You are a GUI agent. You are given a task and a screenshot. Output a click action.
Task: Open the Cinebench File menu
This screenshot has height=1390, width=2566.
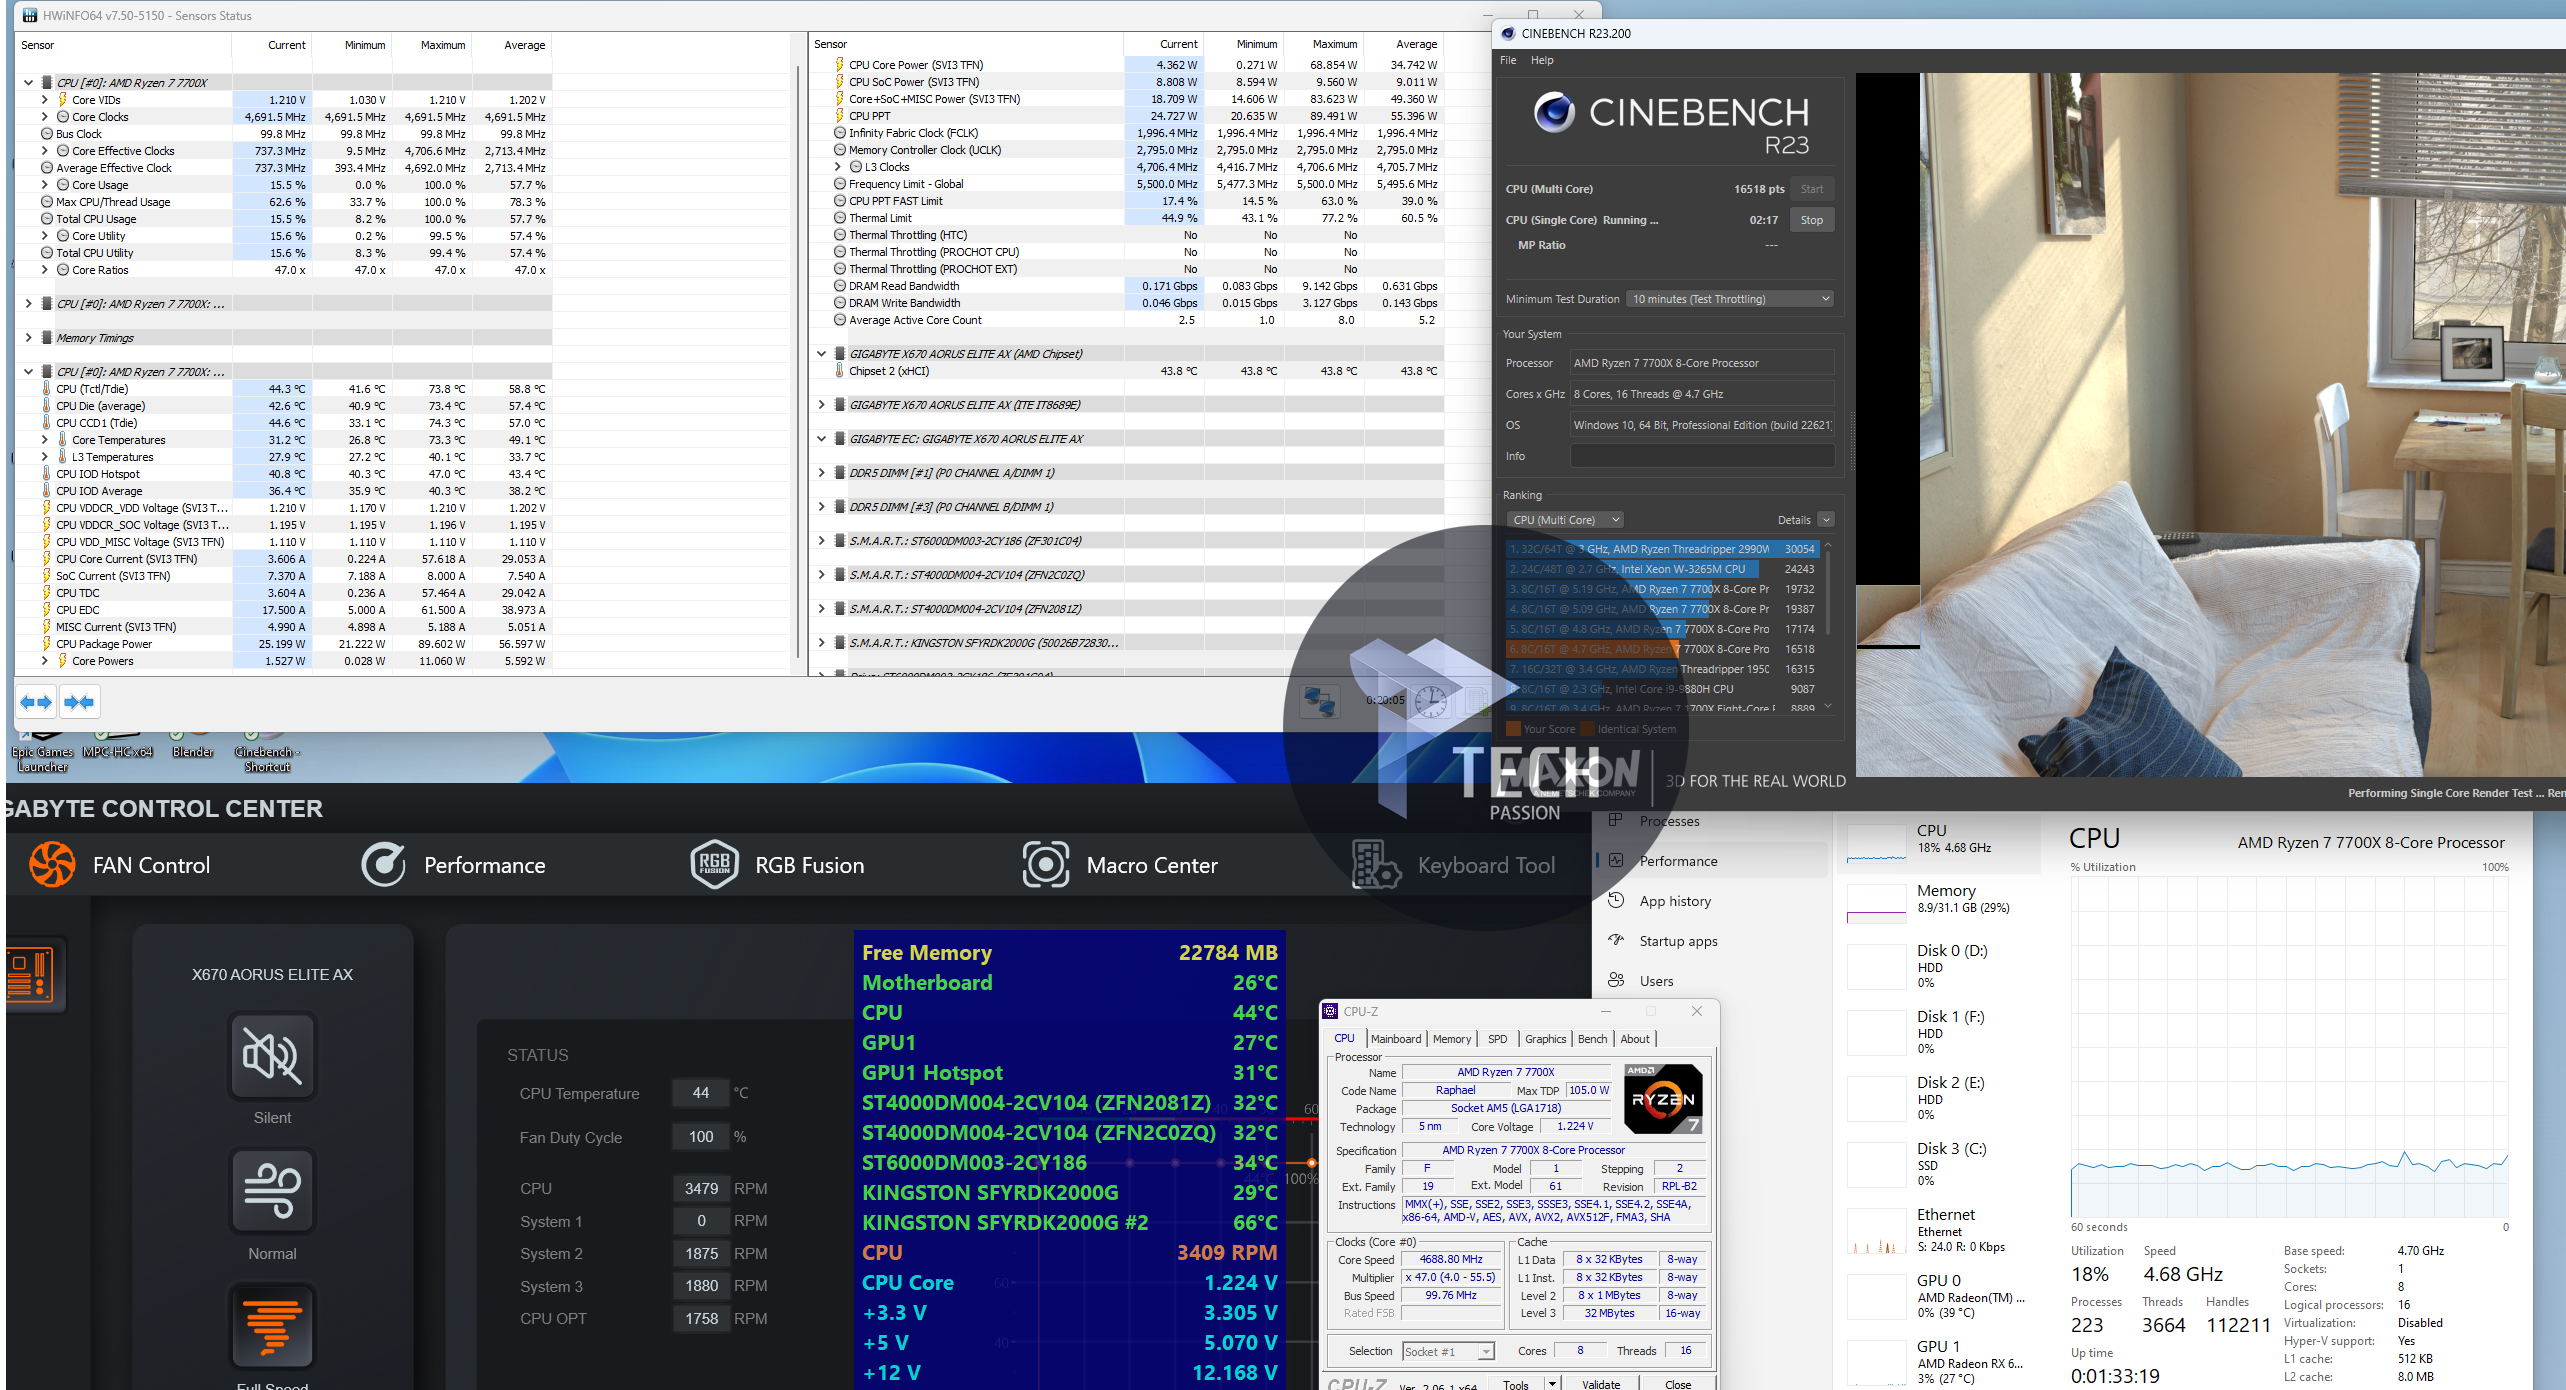tap(1507, 60)
